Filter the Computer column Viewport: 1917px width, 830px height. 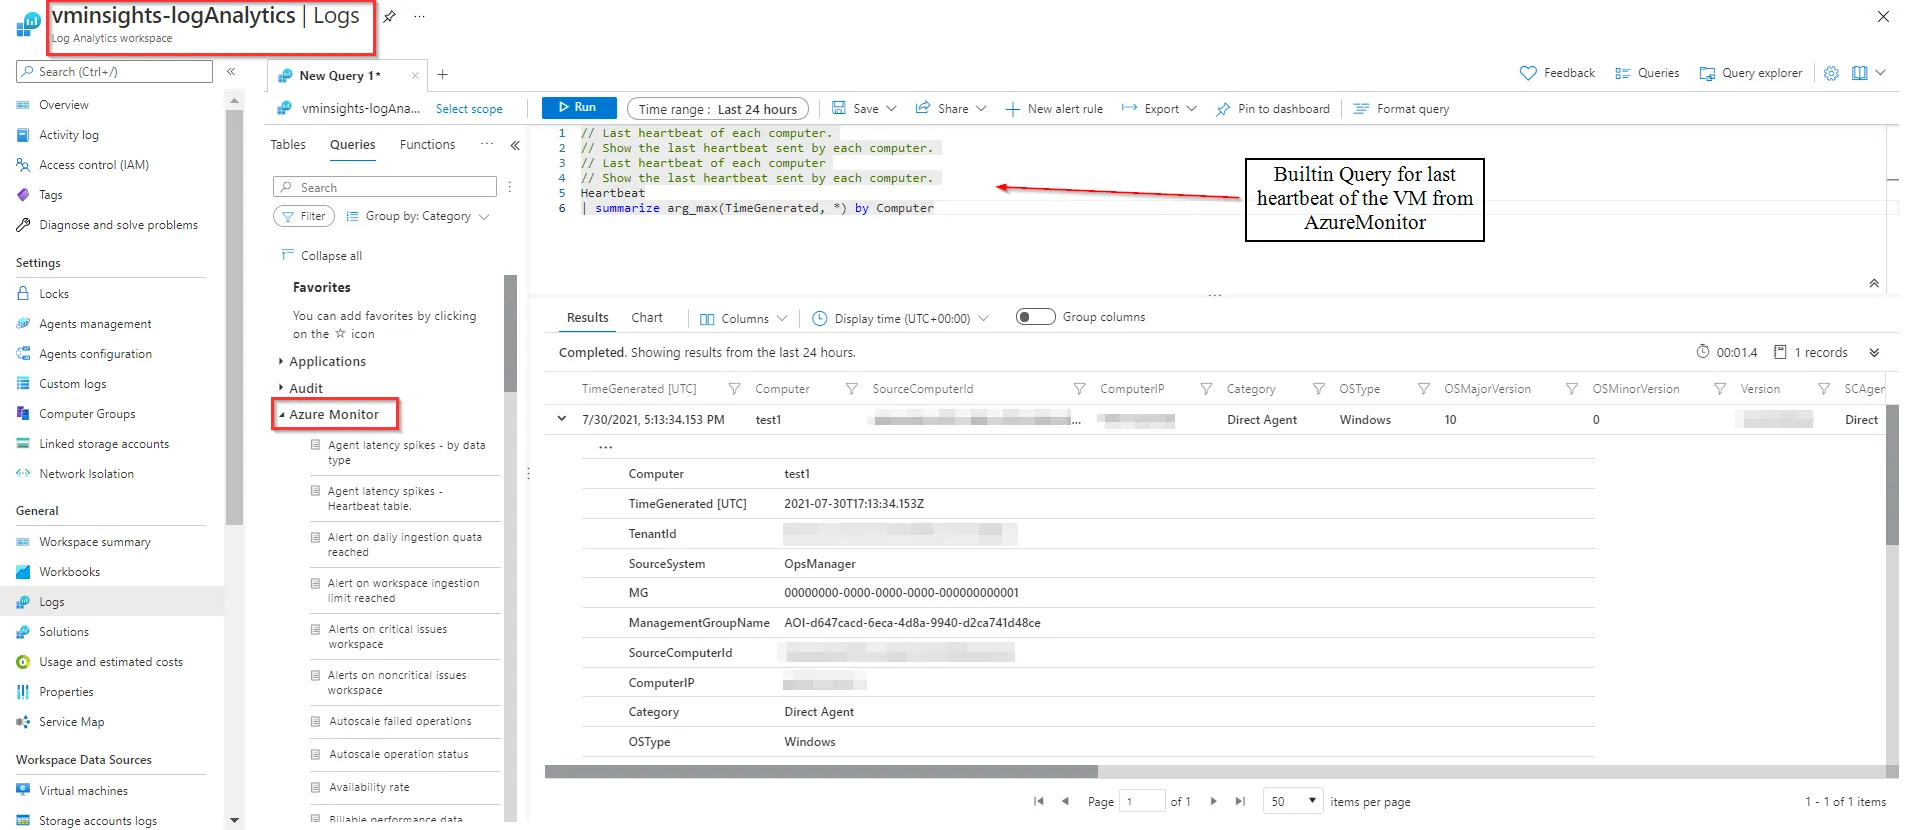coord(852,389)
